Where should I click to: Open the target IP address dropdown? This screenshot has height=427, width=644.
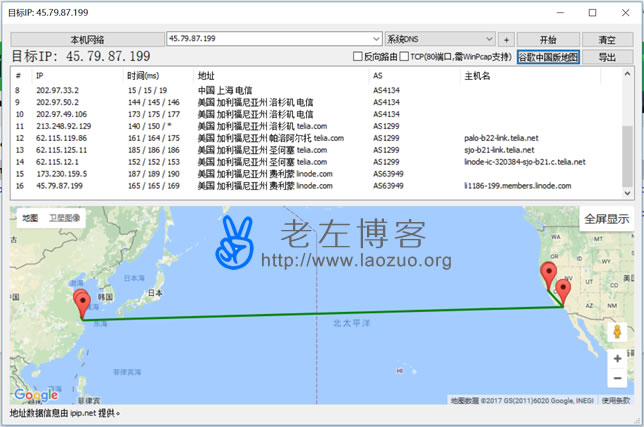click(x=376, y=39)
